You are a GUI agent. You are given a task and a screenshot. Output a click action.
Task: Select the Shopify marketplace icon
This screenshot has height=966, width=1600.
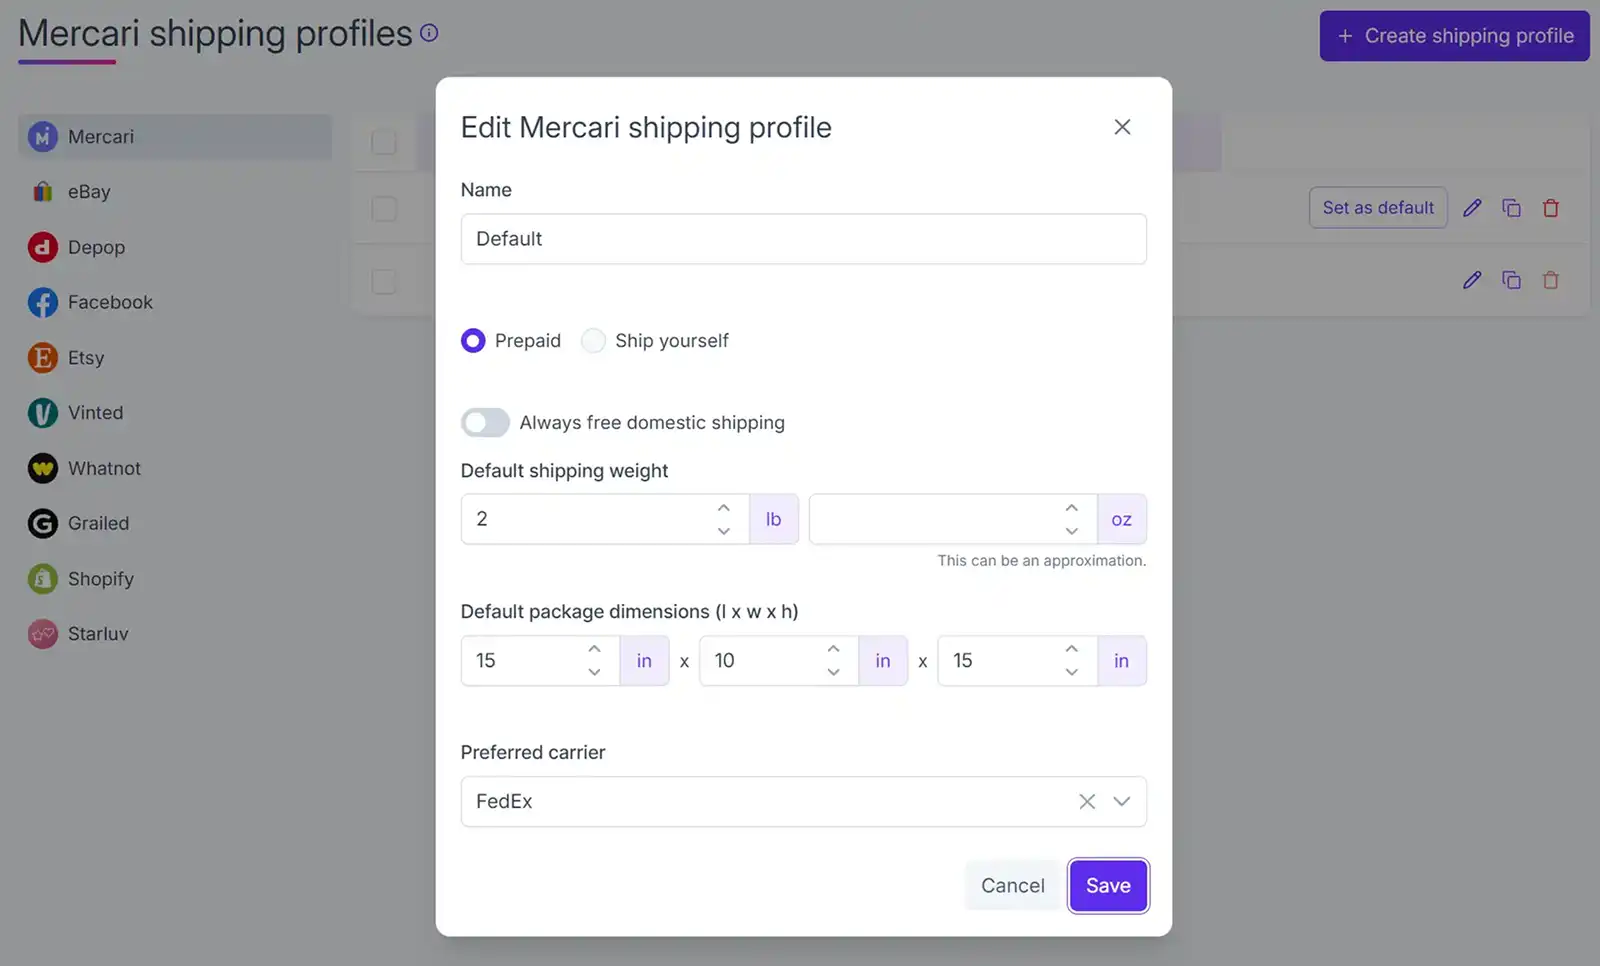[x=42, y=578]
